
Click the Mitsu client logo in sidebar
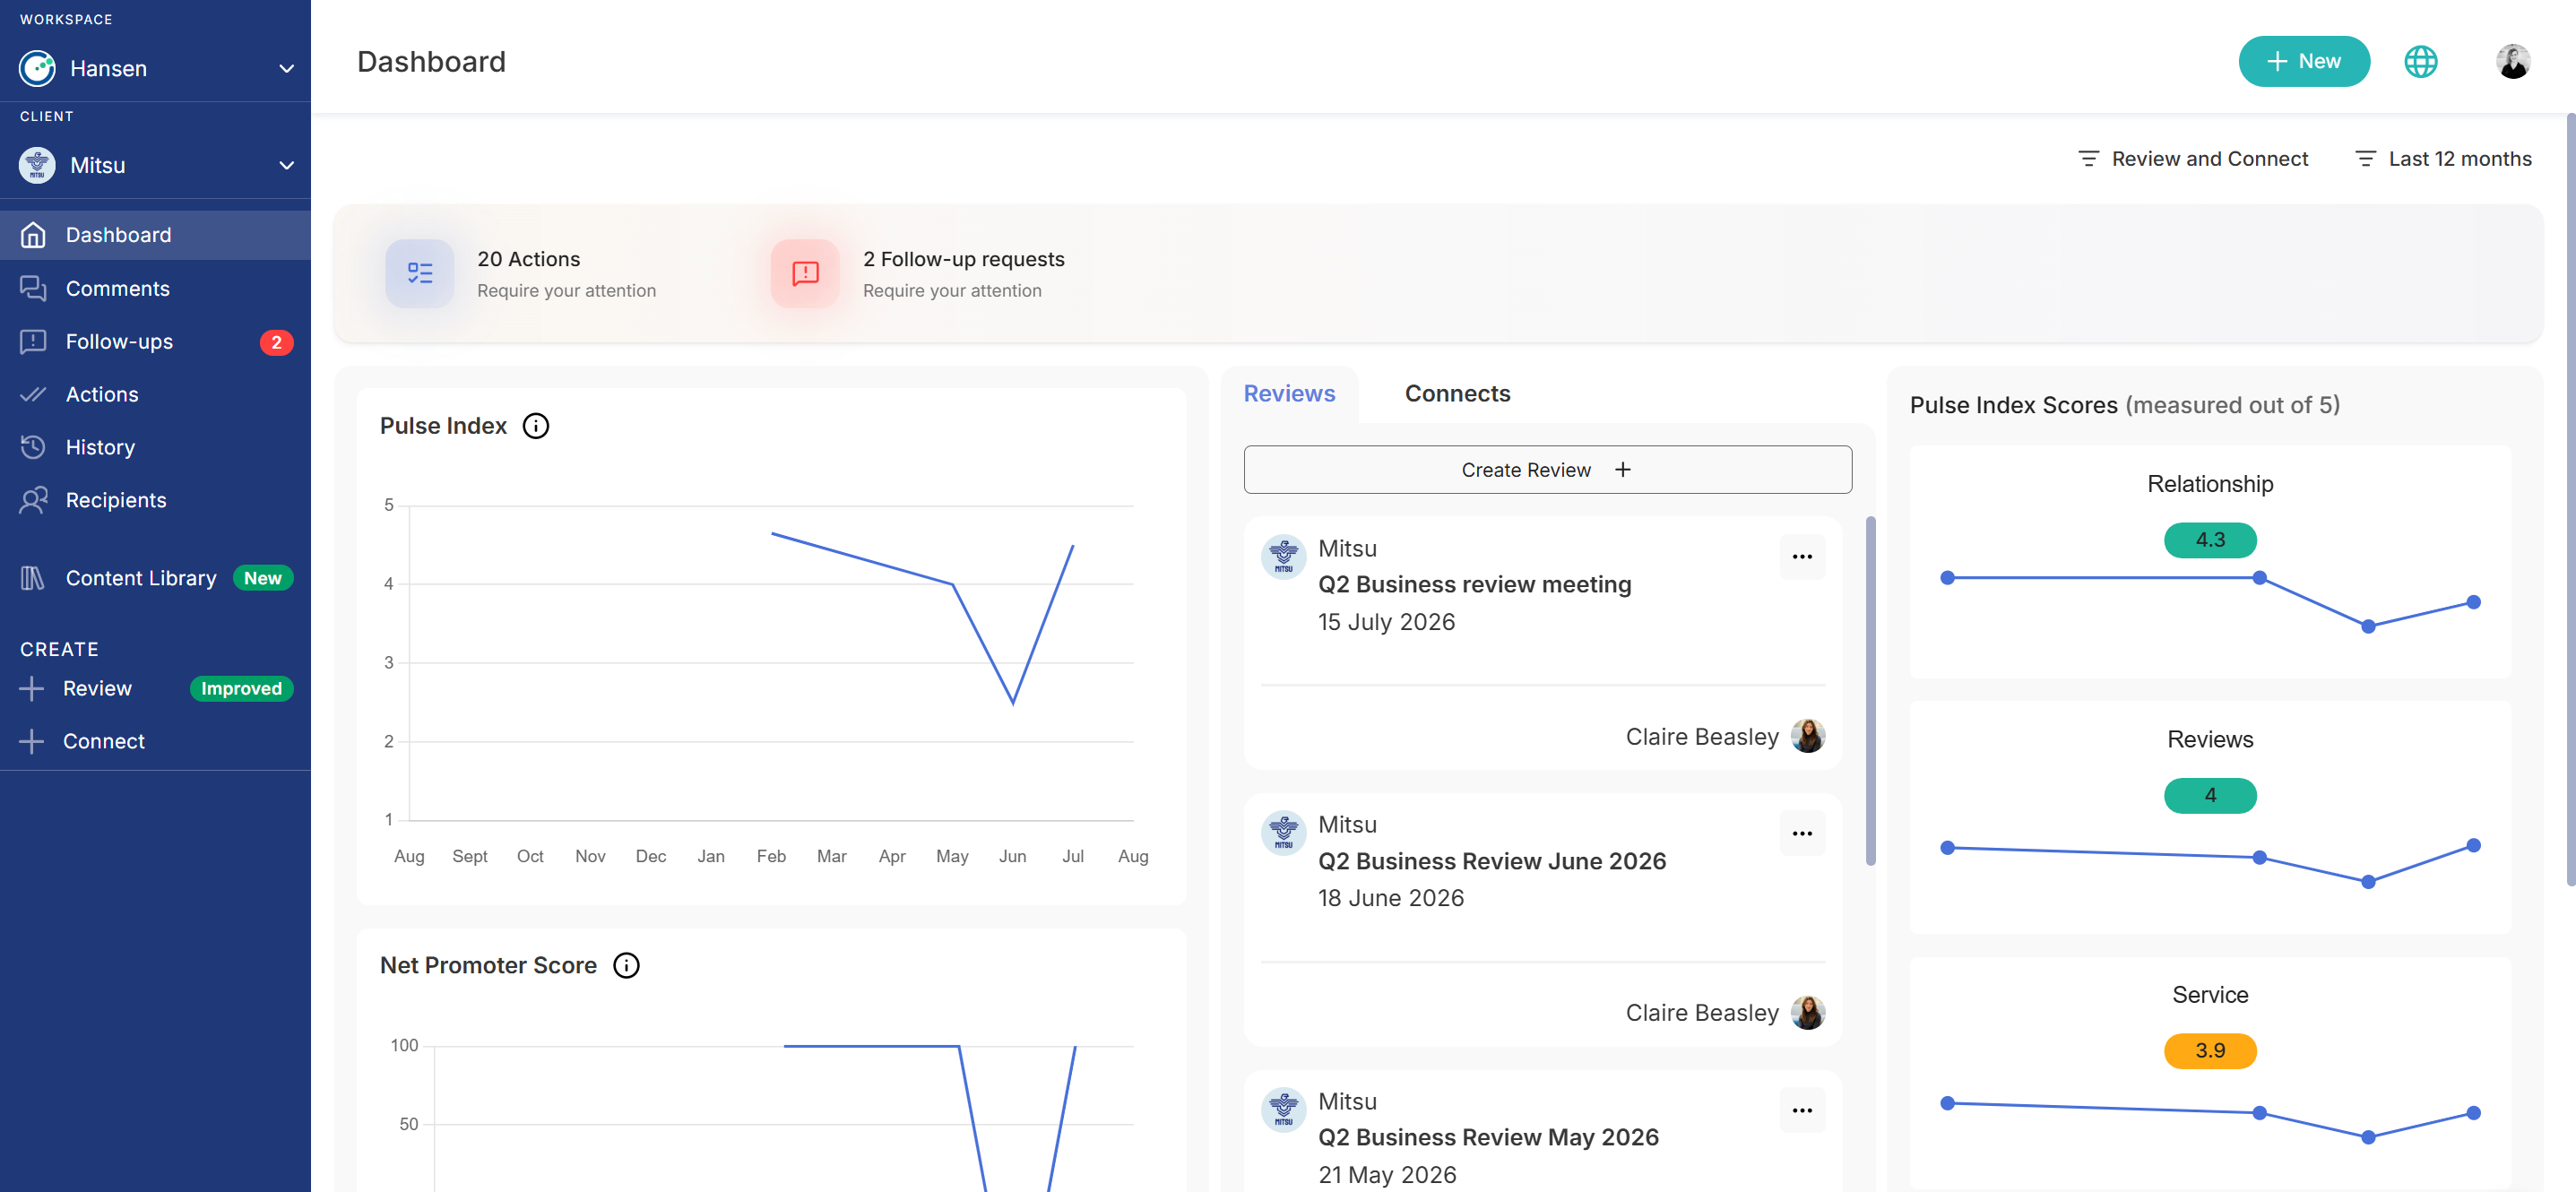(x=37, y=165)
